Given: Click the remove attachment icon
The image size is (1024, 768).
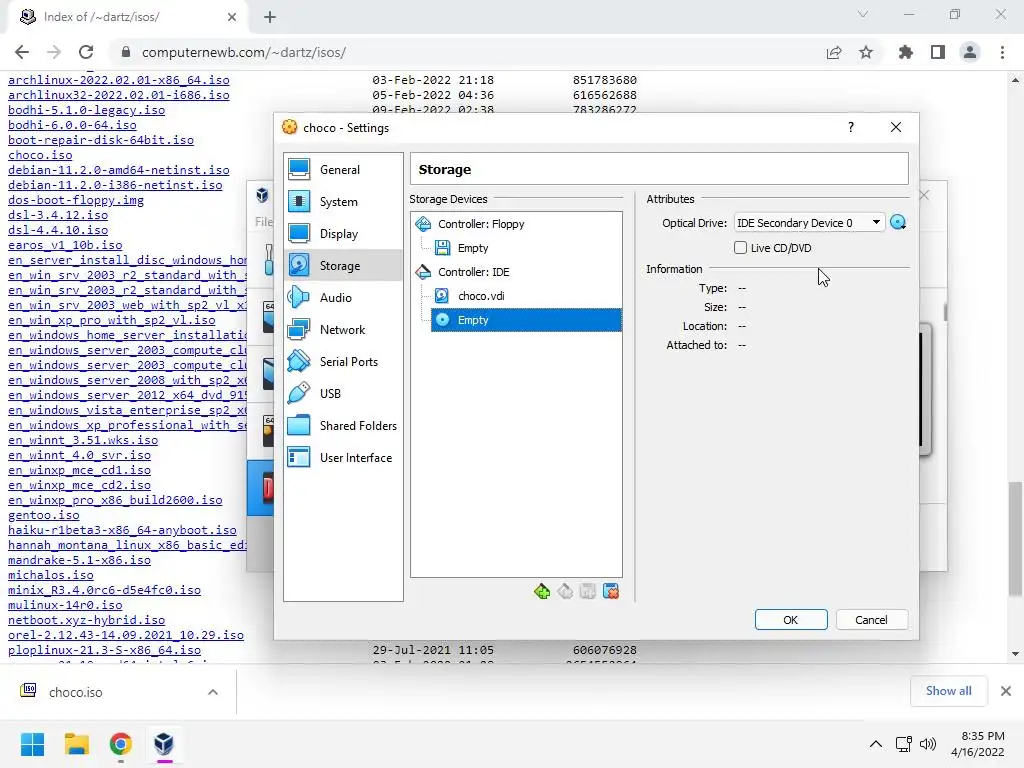Looking at the screenshot, I should click(x=611, y=592).
